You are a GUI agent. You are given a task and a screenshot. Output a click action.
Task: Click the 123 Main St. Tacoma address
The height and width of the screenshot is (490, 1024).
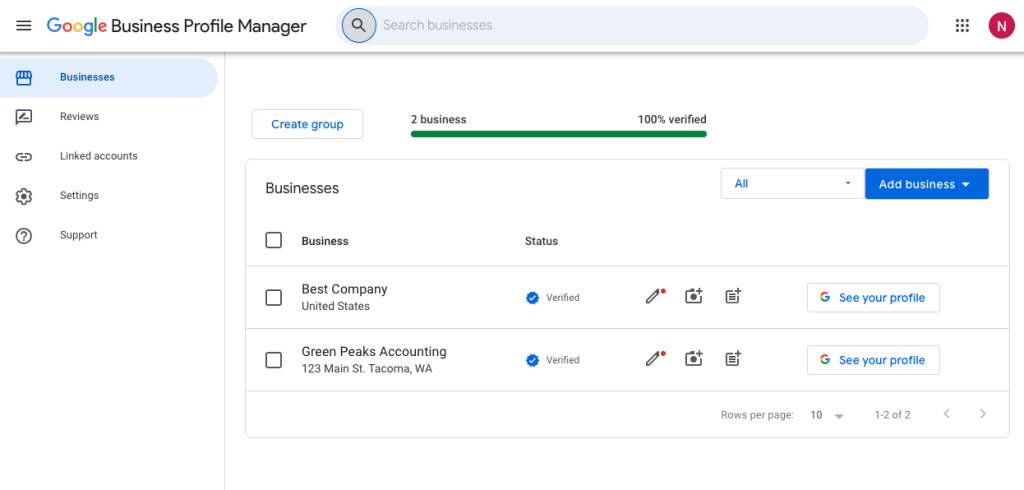(x=366, y=369)
